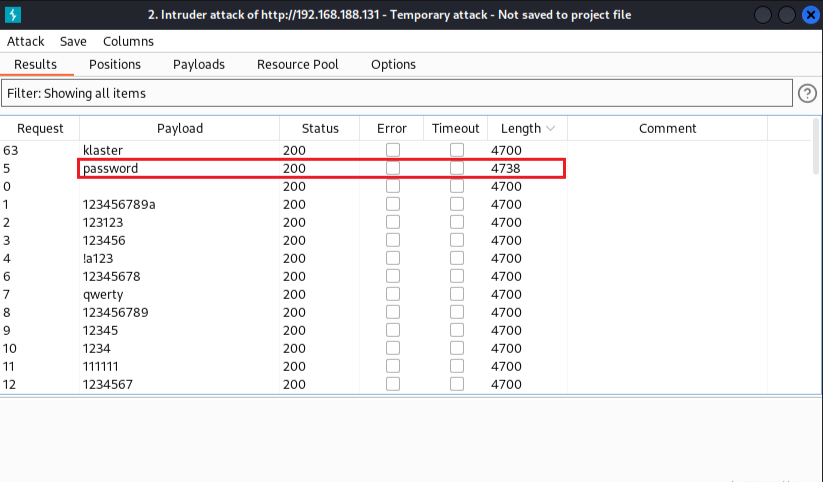Tick the Error checkbox for qwerty
This screenshot has width=823, height=482.
[x=393, y=294]
